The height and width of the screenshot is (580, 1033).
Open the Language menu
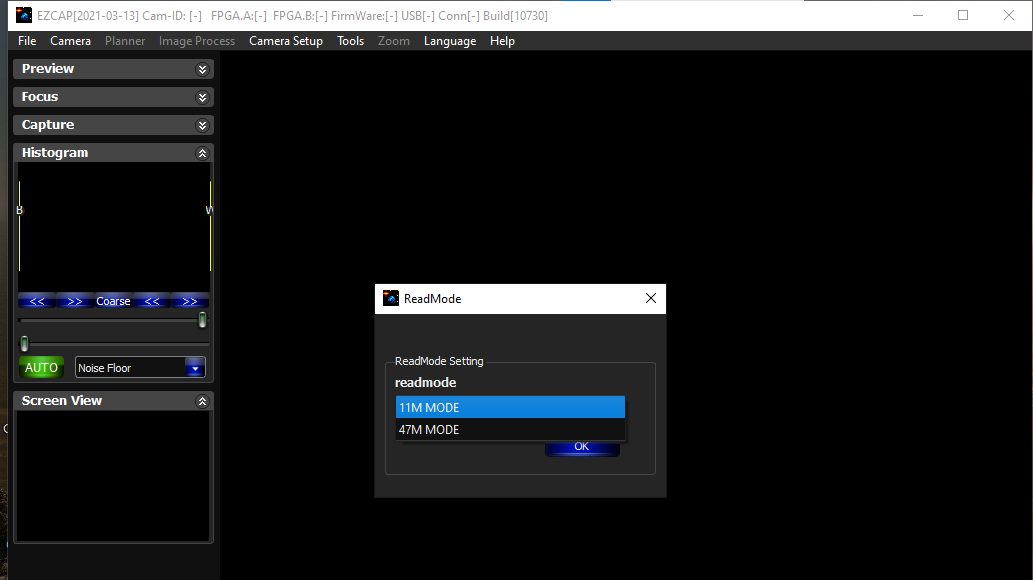tap(450, 41)
